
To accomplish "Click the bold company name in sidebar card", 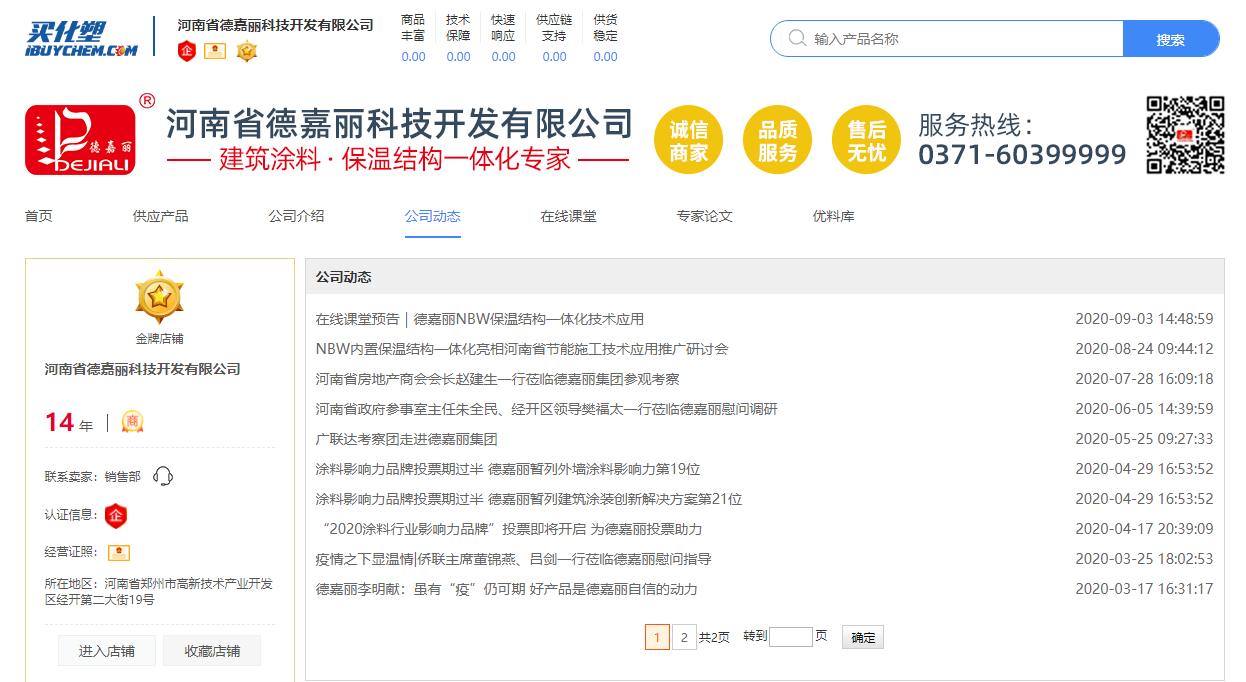I will (x=143, y=369).
